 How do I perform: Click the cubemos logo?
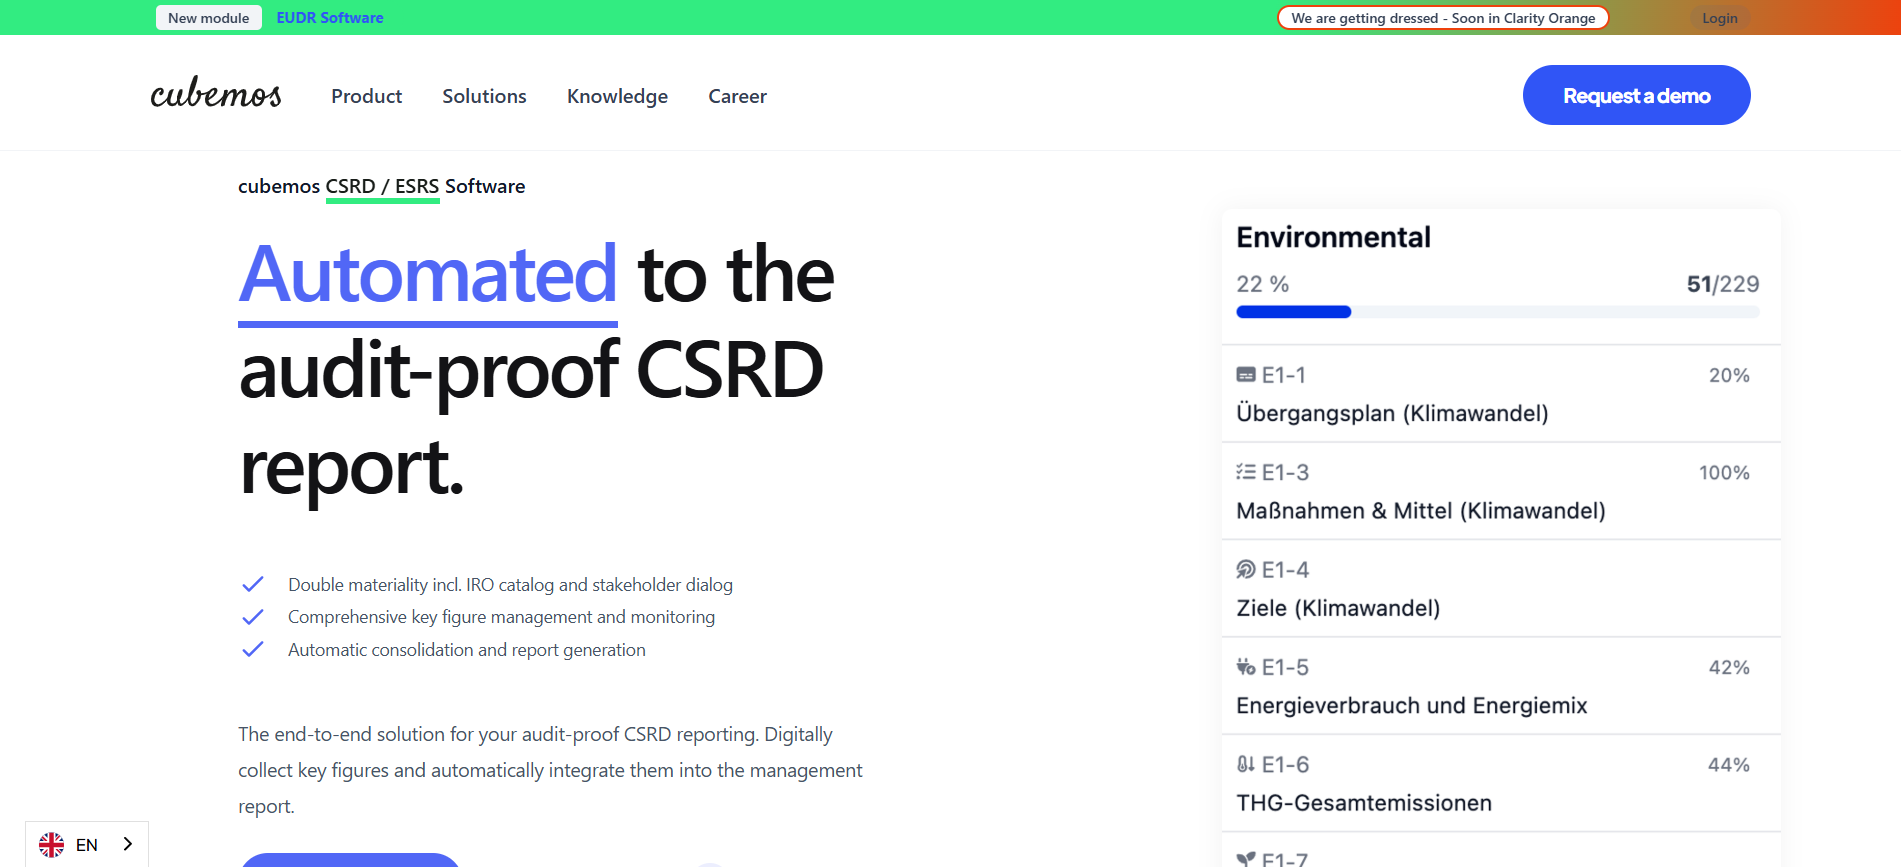tap(216, 93)
